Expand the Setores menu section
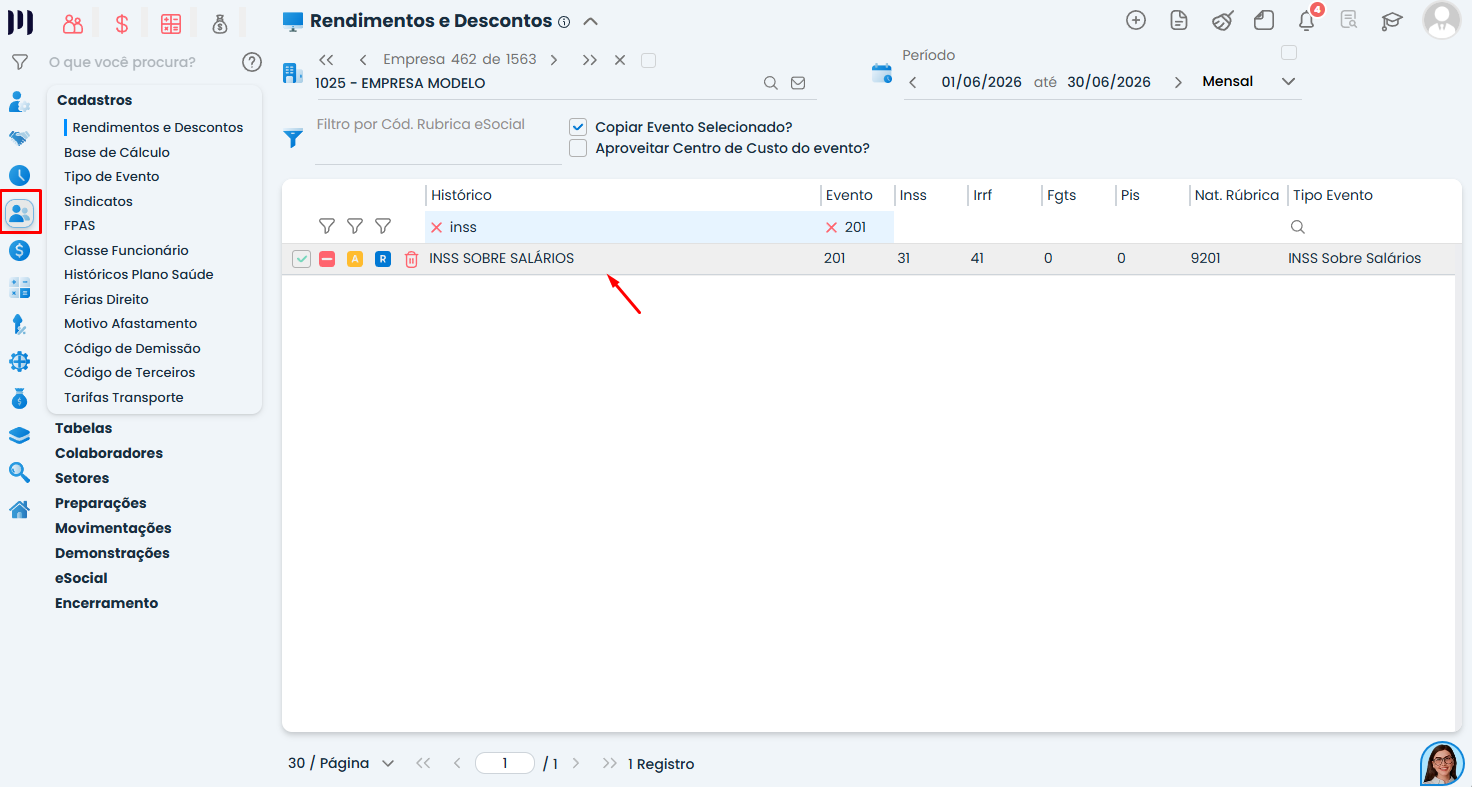Screen dimensions: 1472x787 tap(82, 478)
